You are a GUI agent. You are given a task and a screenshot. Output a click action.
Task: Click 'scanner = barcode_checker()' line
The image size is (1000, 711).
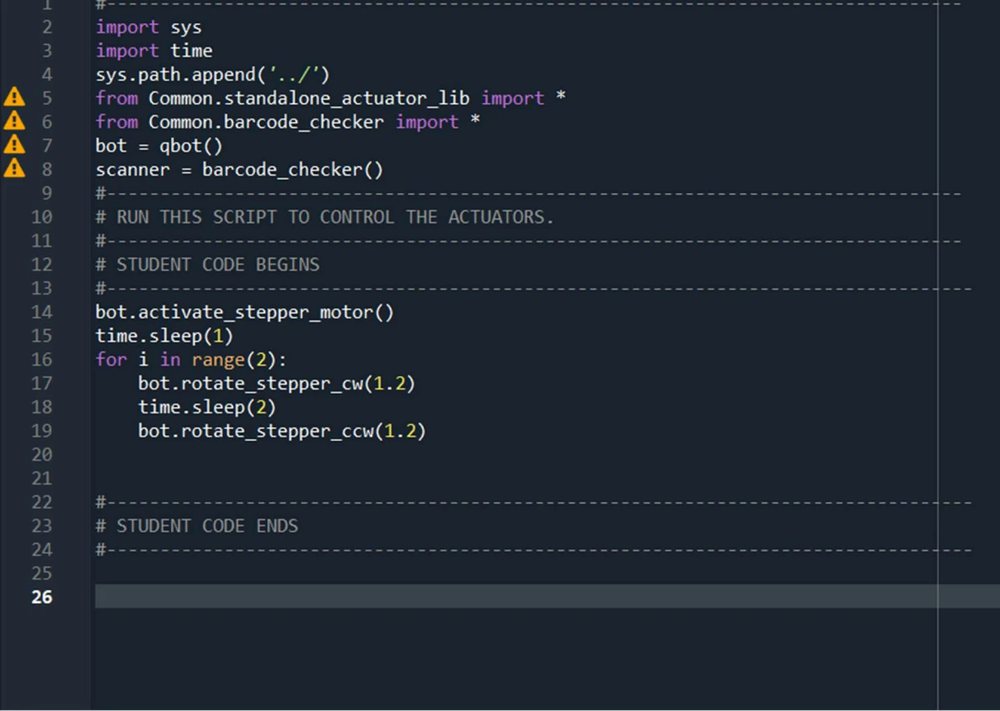[x=239, y=170]
